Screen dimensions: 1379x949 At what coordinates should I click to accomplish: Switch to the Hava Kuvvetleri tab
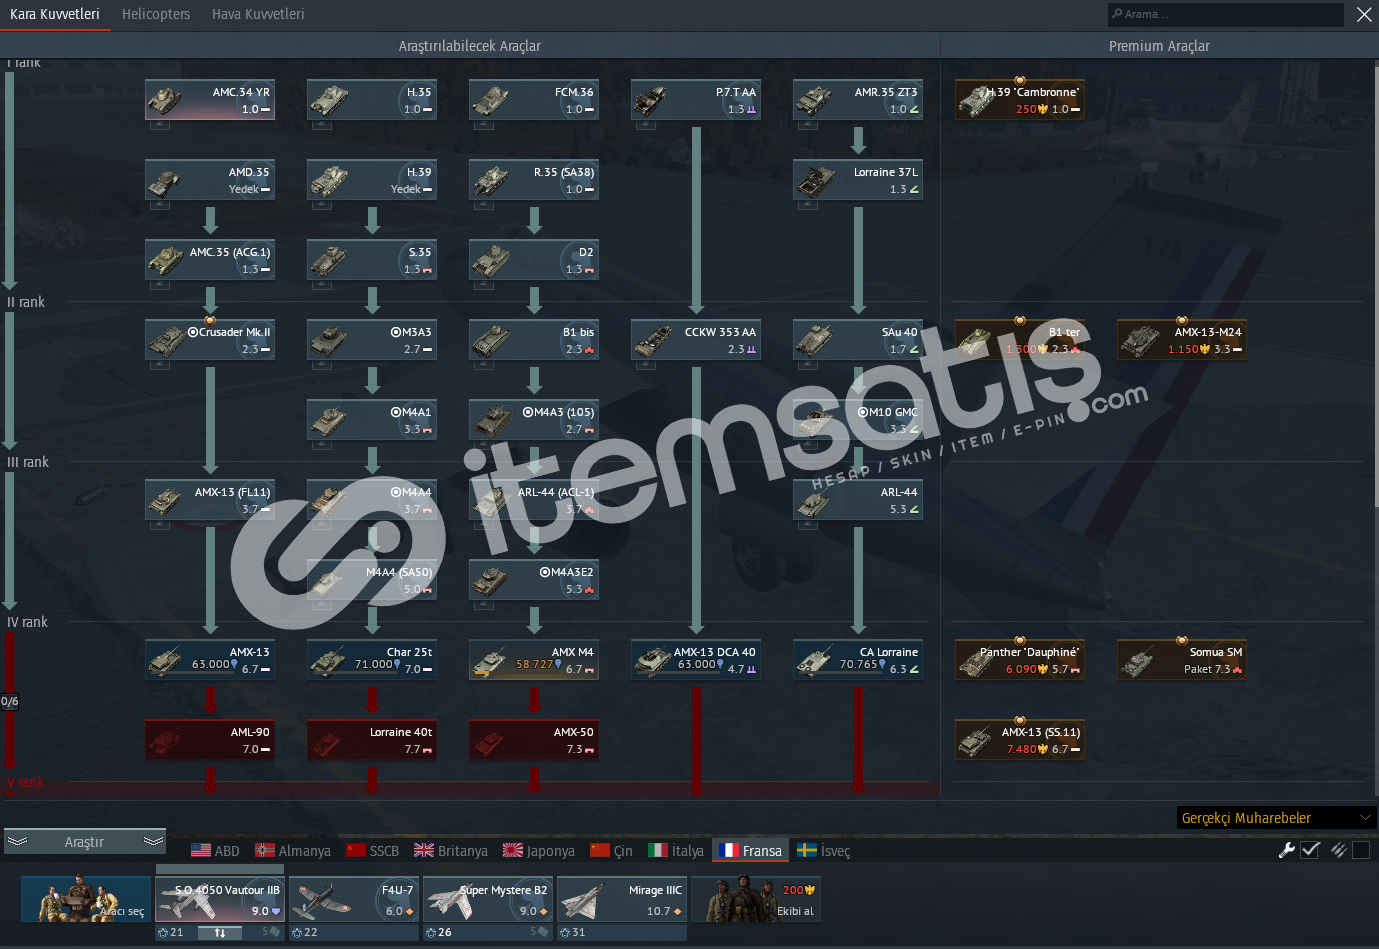(x=258, y=14)
